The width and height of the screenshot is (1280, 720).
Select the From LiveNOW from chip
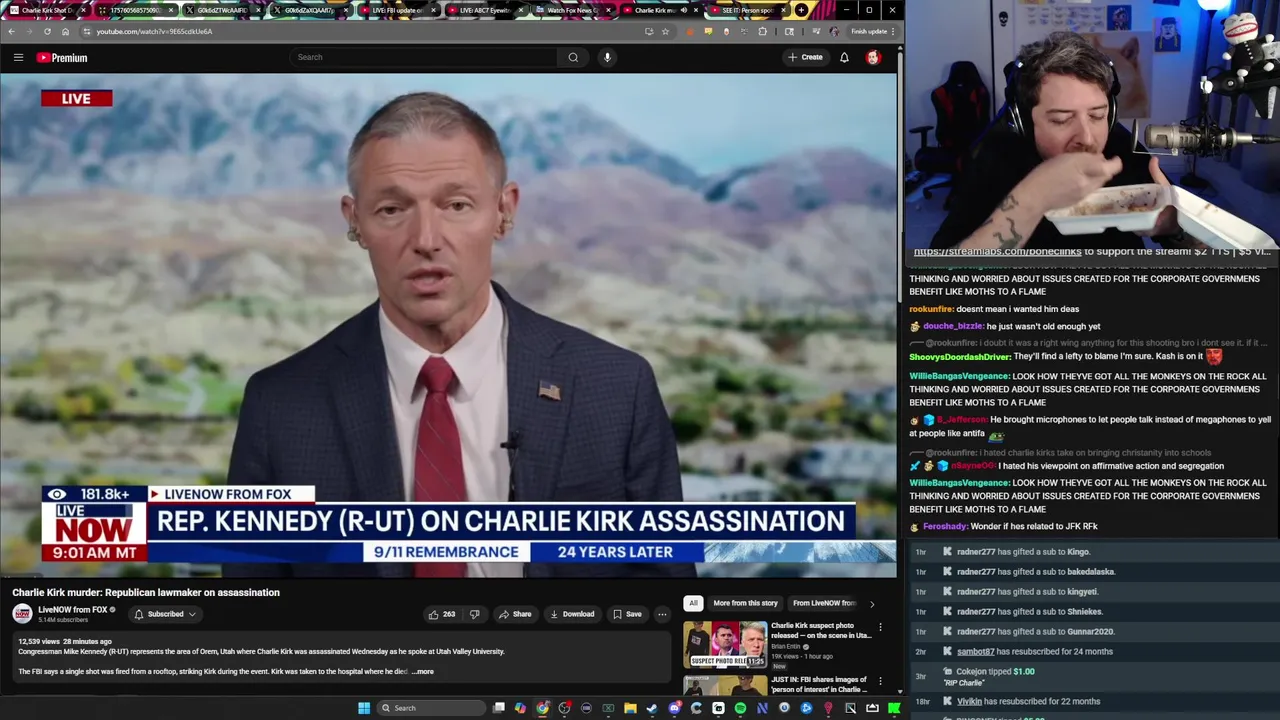823,603
